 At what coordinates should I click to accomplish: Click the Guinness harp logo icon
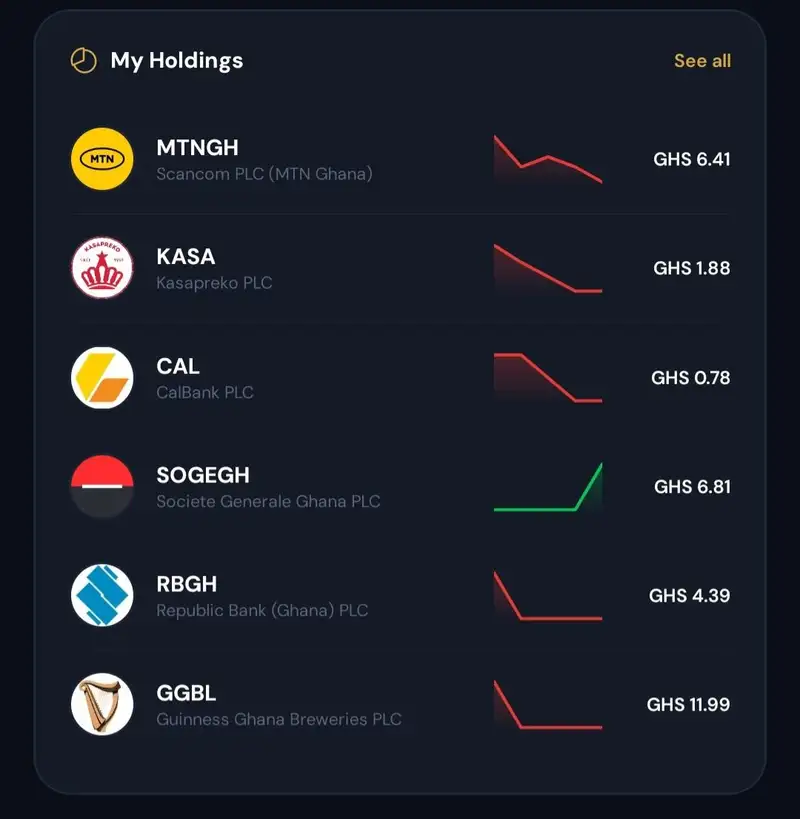pos(102,704)
